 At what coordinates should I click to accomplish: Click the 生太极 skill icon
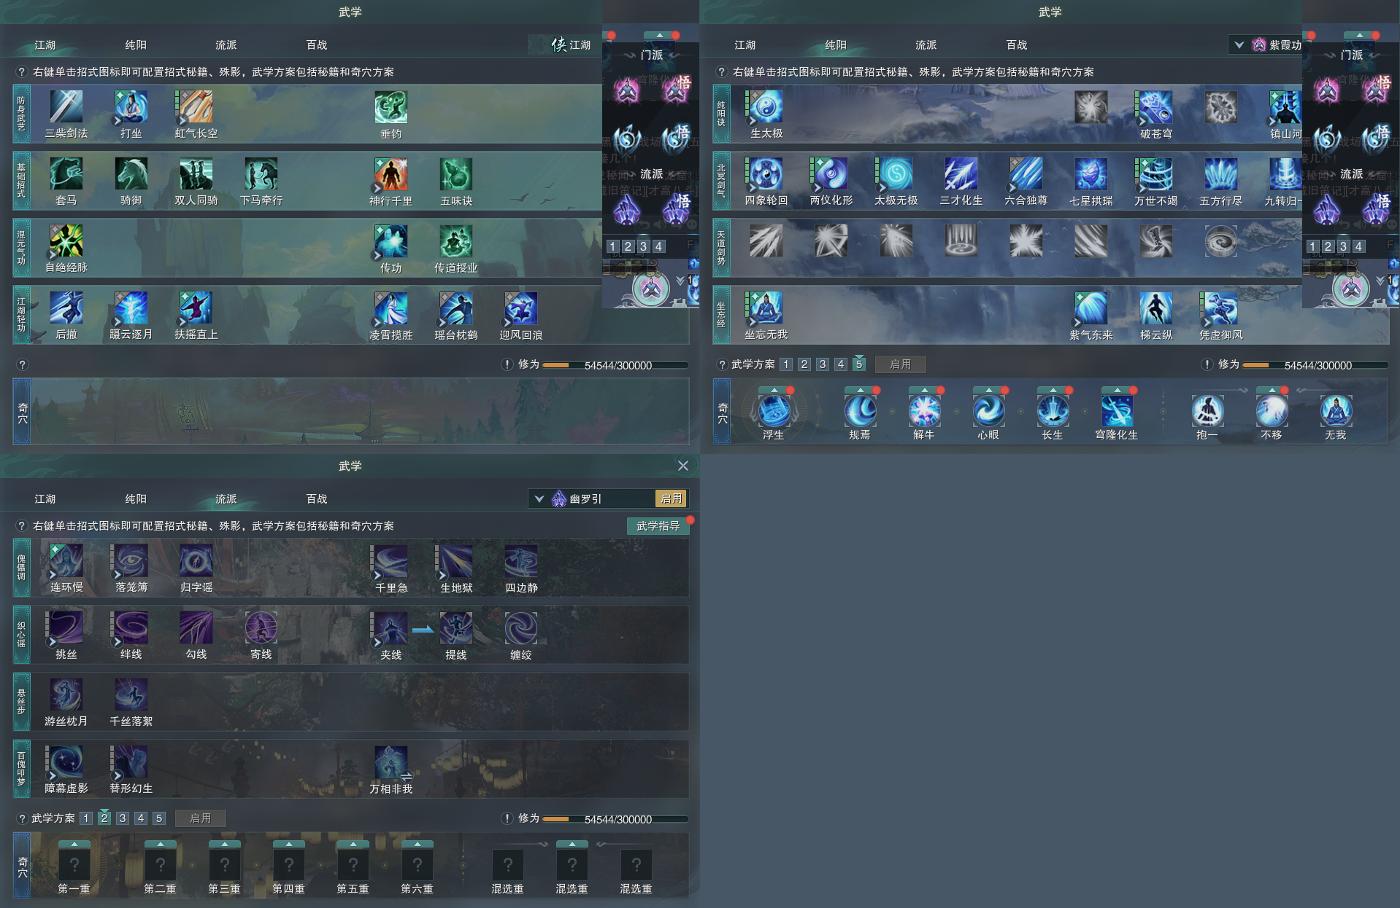click(x=766, y=107)
